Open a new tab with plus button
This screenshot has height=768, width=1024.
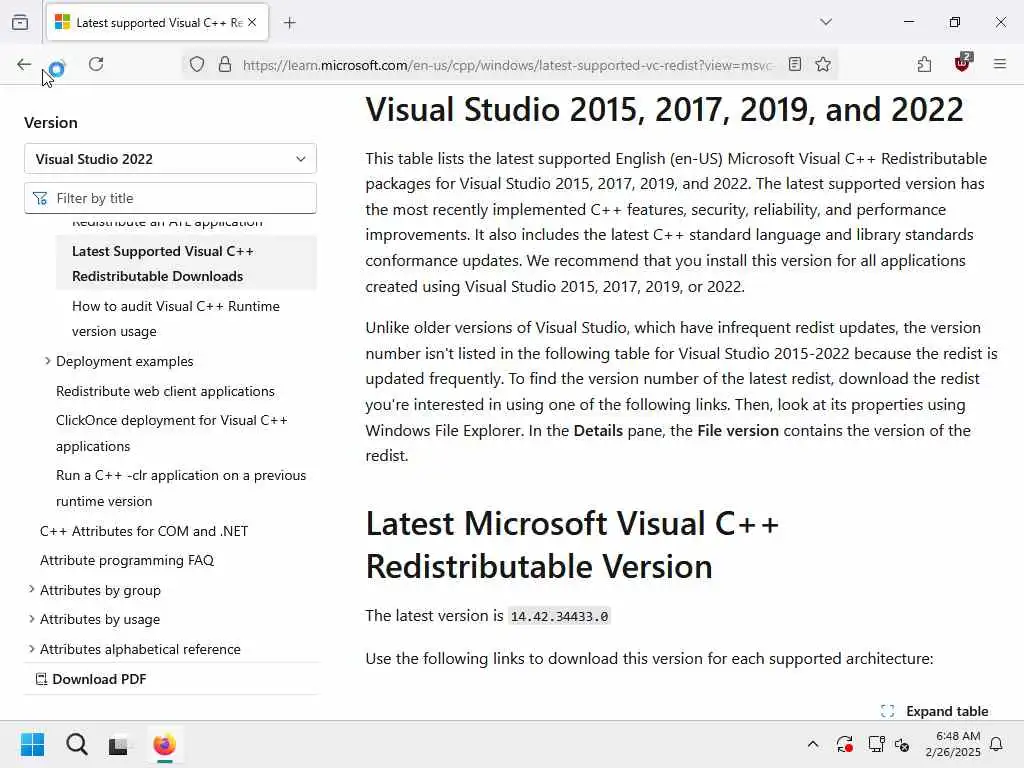(x=290, y=23)
